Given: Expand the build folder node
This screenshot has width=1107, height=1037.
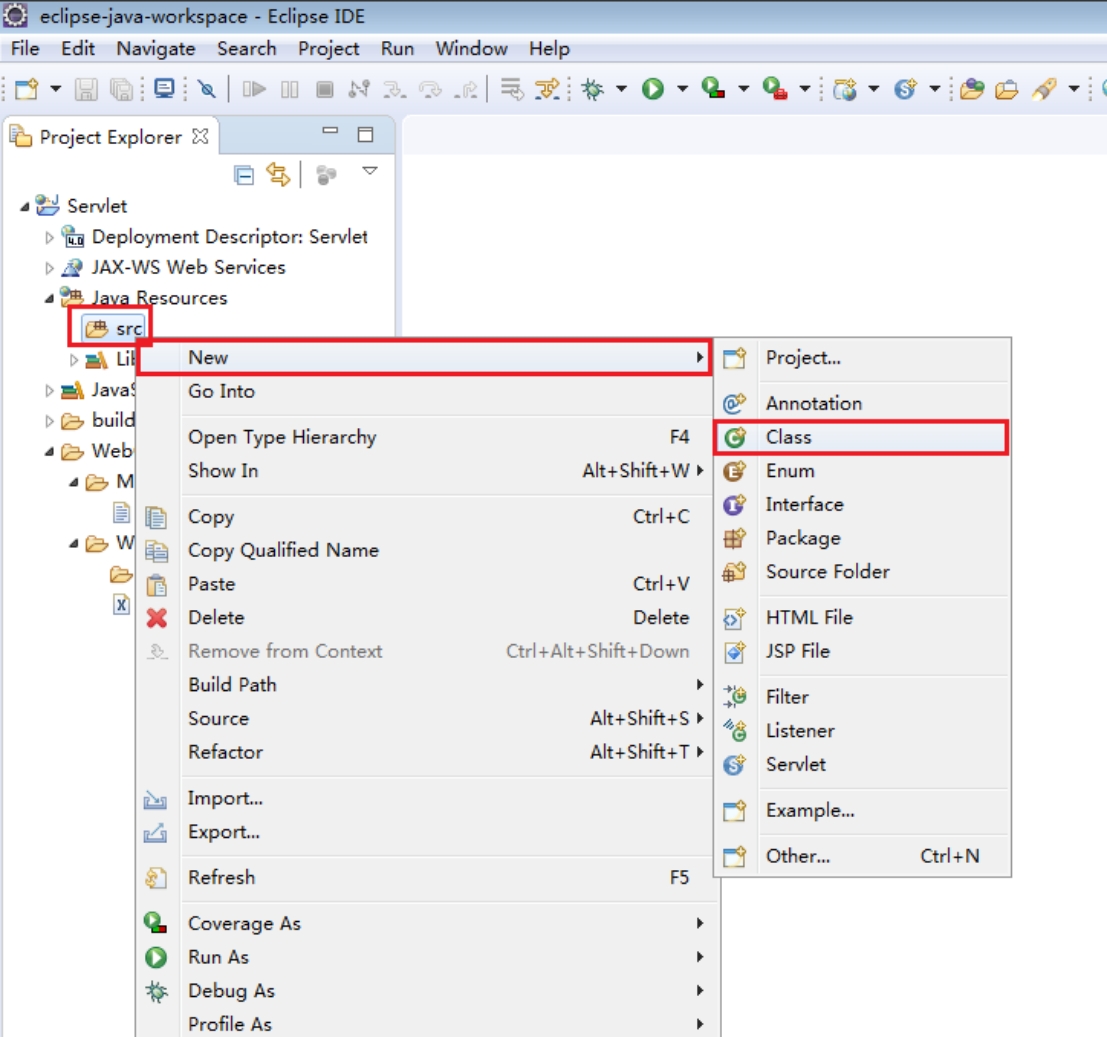Looking at the screenshot, I should pos(49,421).
